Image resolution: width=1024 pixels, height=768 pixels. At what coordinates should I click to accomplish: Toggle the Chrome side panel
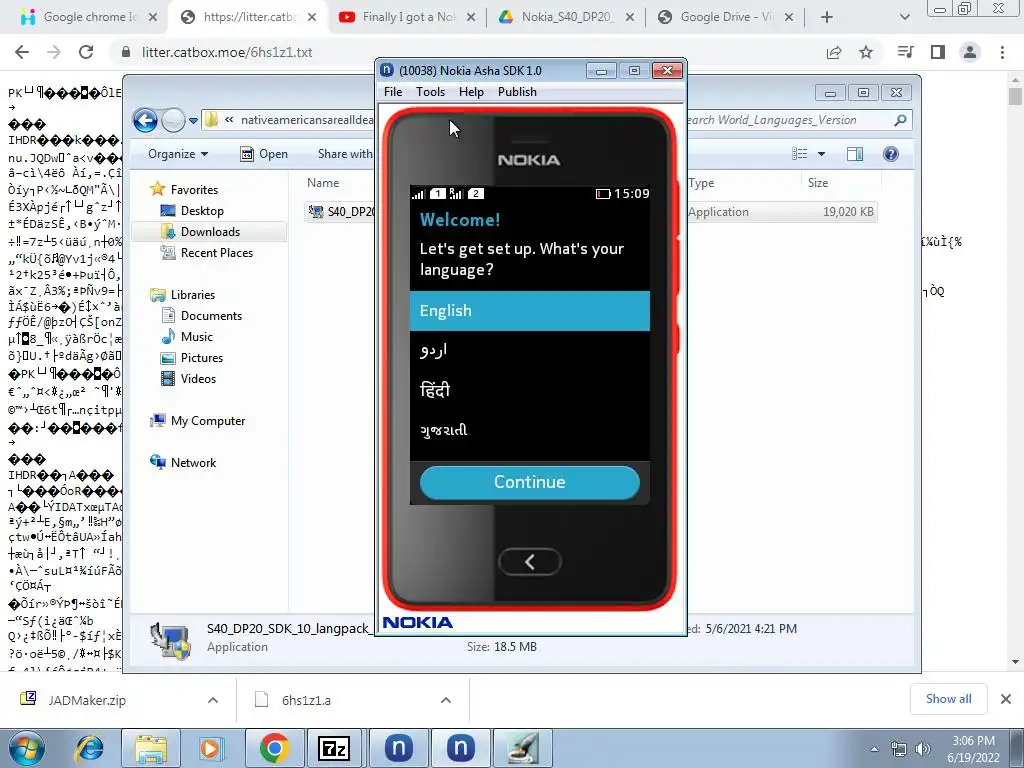point(938,52)
